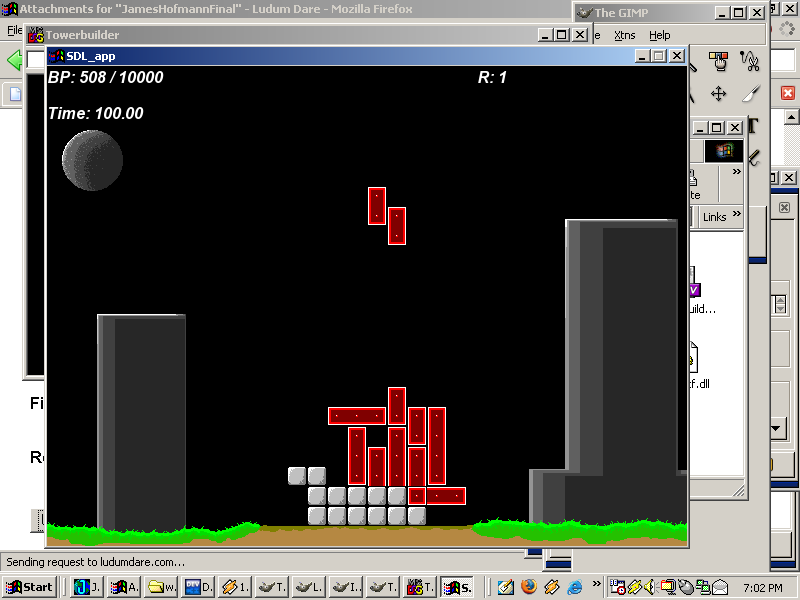The height and width of the screenshot is (600, 800).
Task: Click the notepad pencil quick launch icon
Action: (x=505, y=587)
